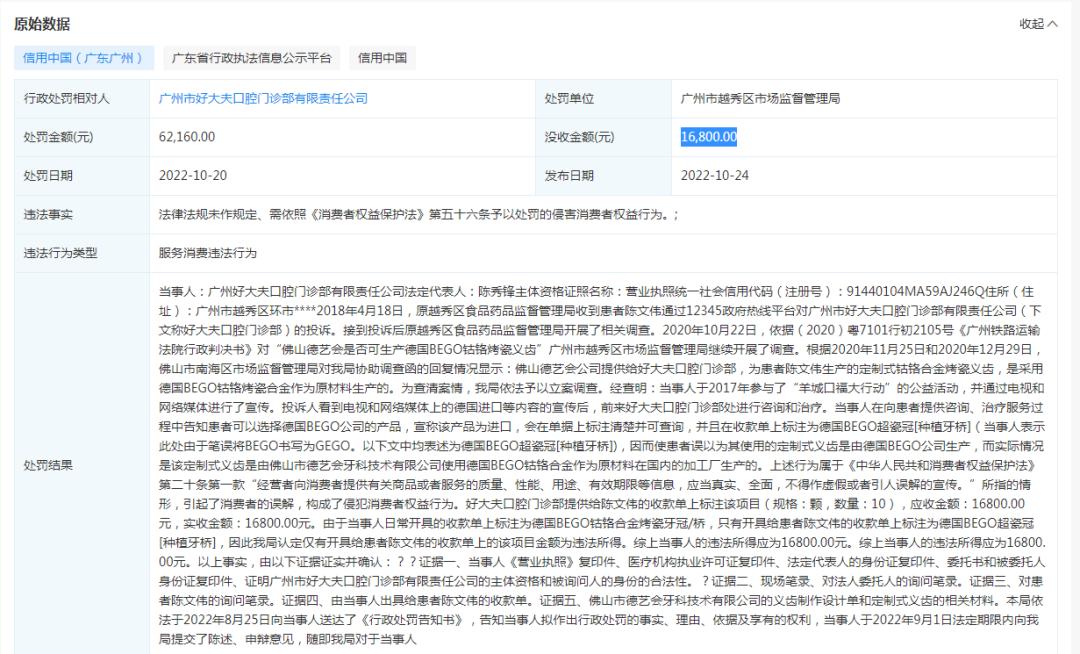1080x654 pixels.
Task: Click the 处罚结果 row label
Action: (49, 465)
